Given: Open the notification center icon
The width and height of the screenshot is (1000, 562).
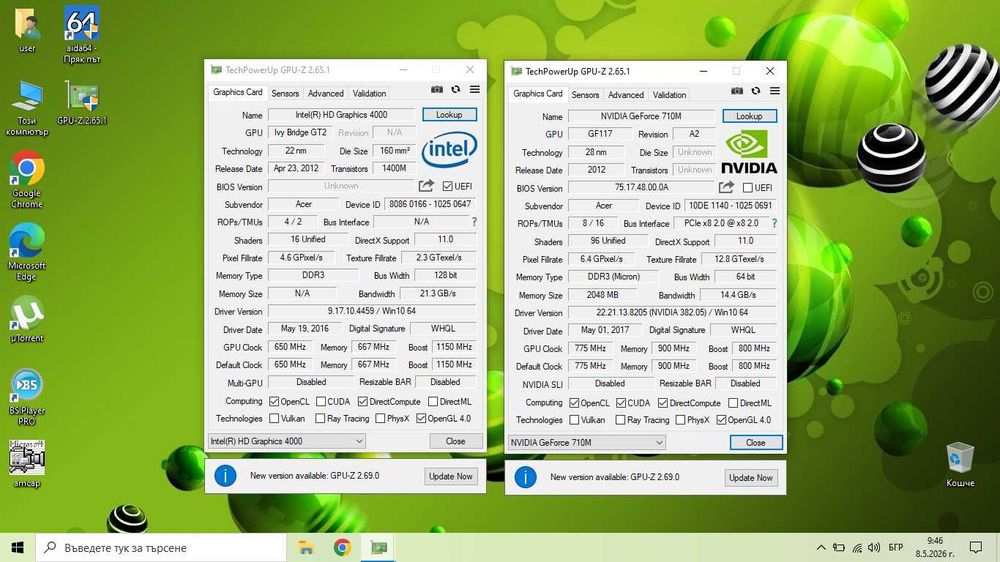Looking at the screenshot, I should tap(976, 547).
